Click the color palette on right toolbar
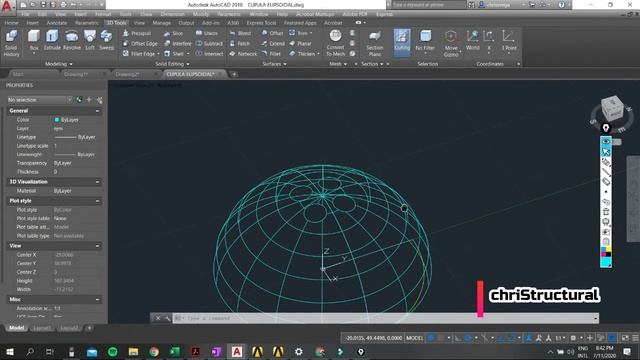 pos(606,251)
